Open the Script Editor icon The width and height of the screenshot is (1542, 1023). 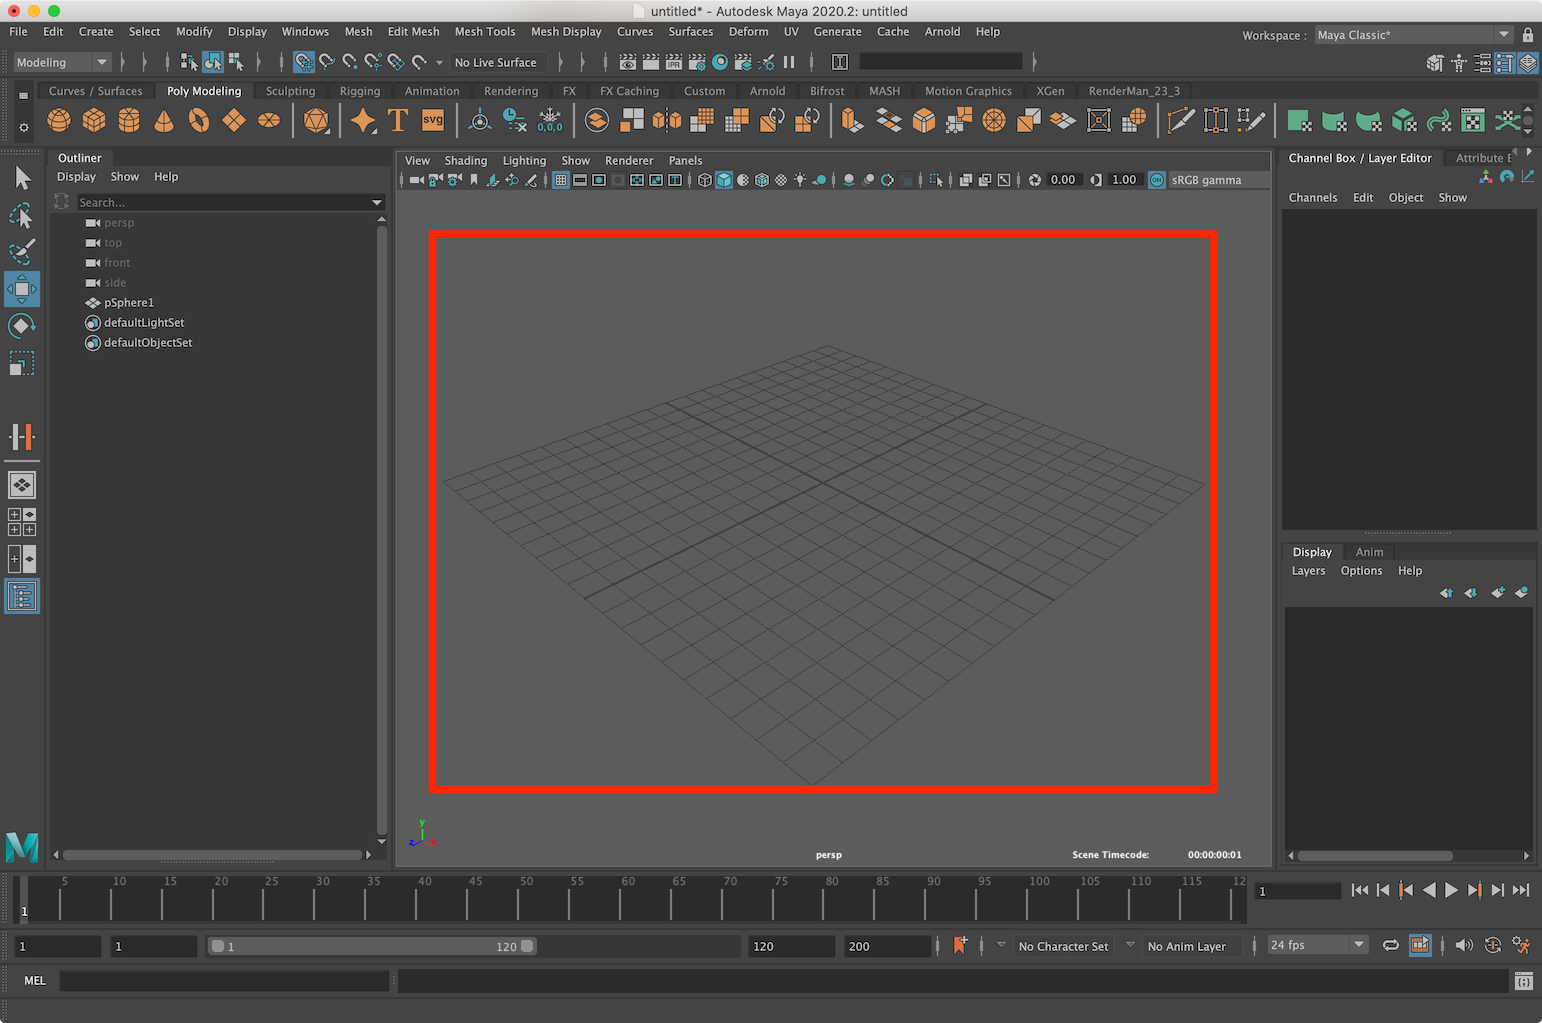click(1523, 981)
